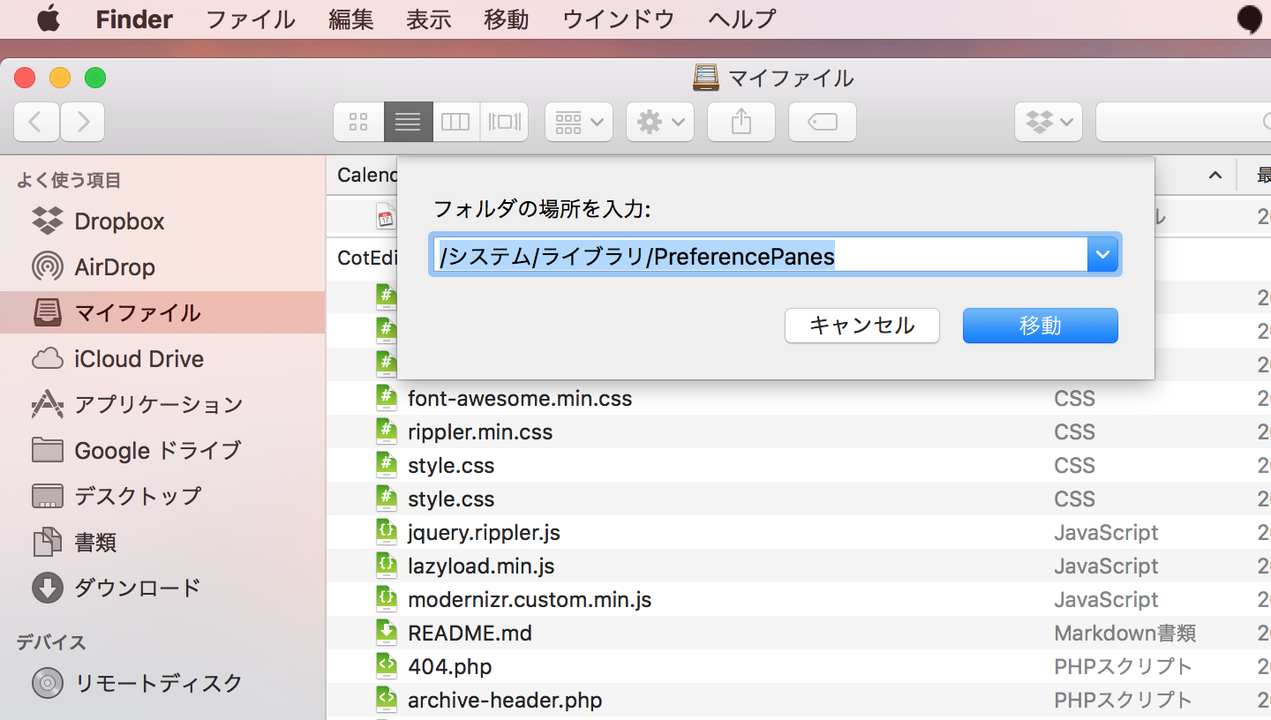The image size is (1271, 720).
Task: Click the jquery.rippler.js file icon
Action: pyautogui.click(x=386, y=532)
